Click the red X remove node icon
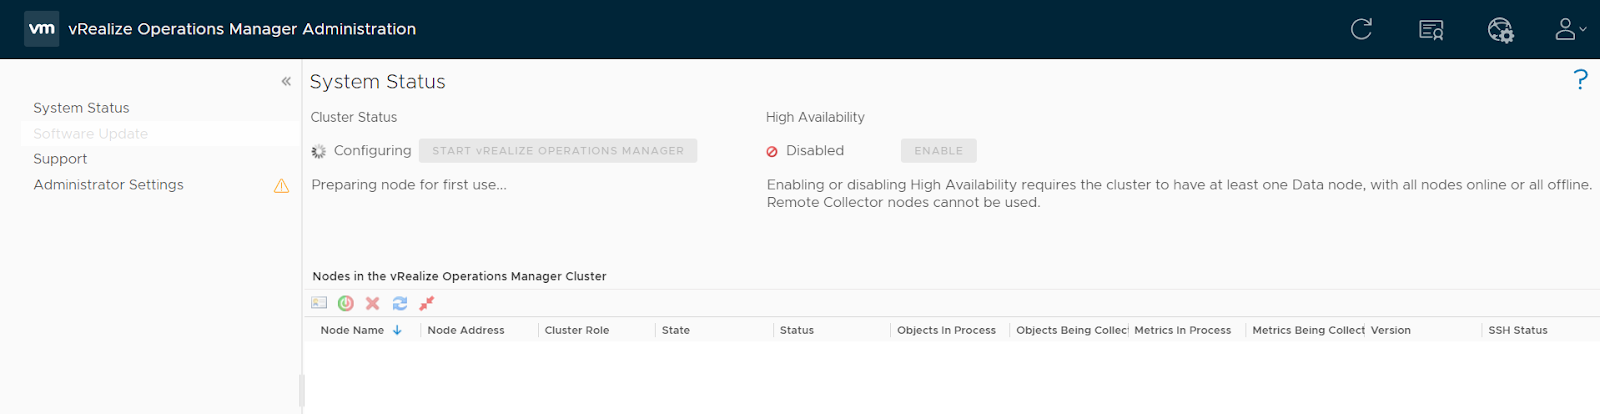This screenshot has height=414, width=1600. tap(373, 303)
